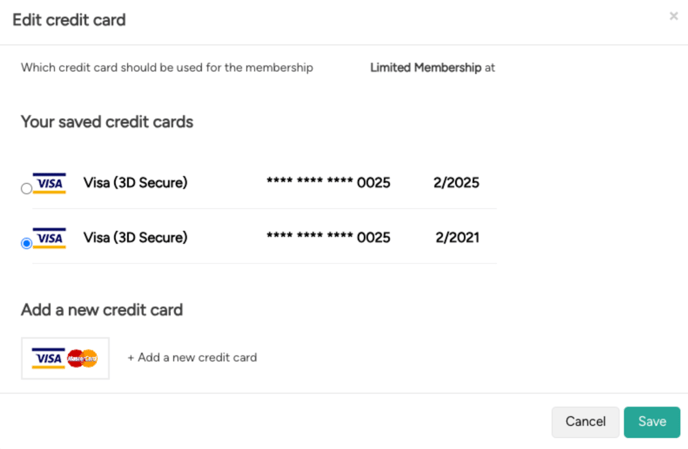The height and width of the screenshot is (449, 688).
Task: Click the Visa logo in add-card box
Action: click(48, 358)
